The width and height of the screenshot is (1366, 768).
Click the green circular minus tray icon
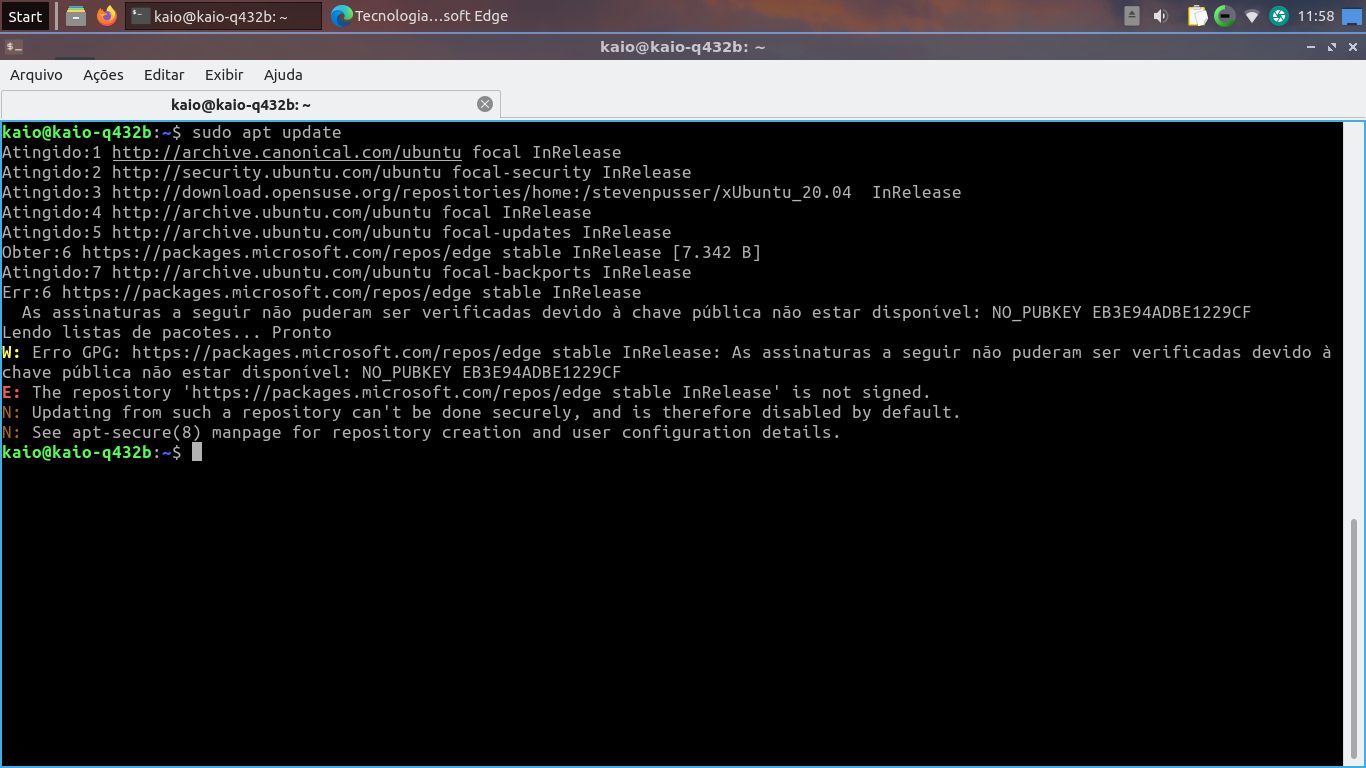1224,16
